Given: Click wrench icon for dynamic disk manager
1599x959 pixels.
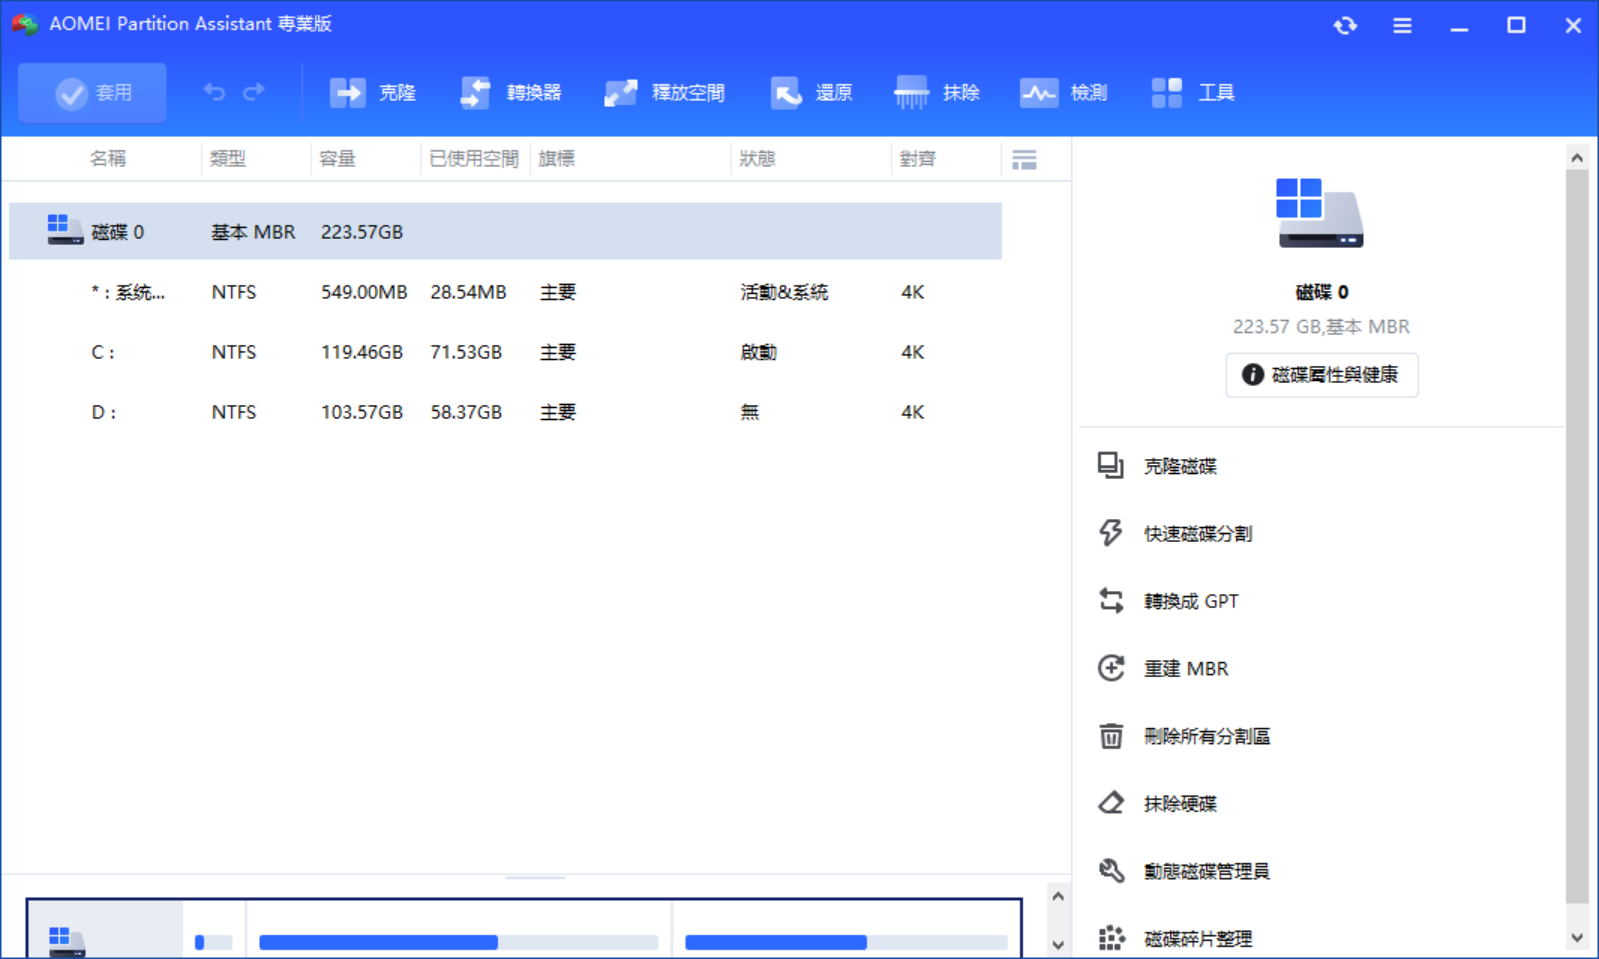Looking at the screenshot, I should [1111, 871].
